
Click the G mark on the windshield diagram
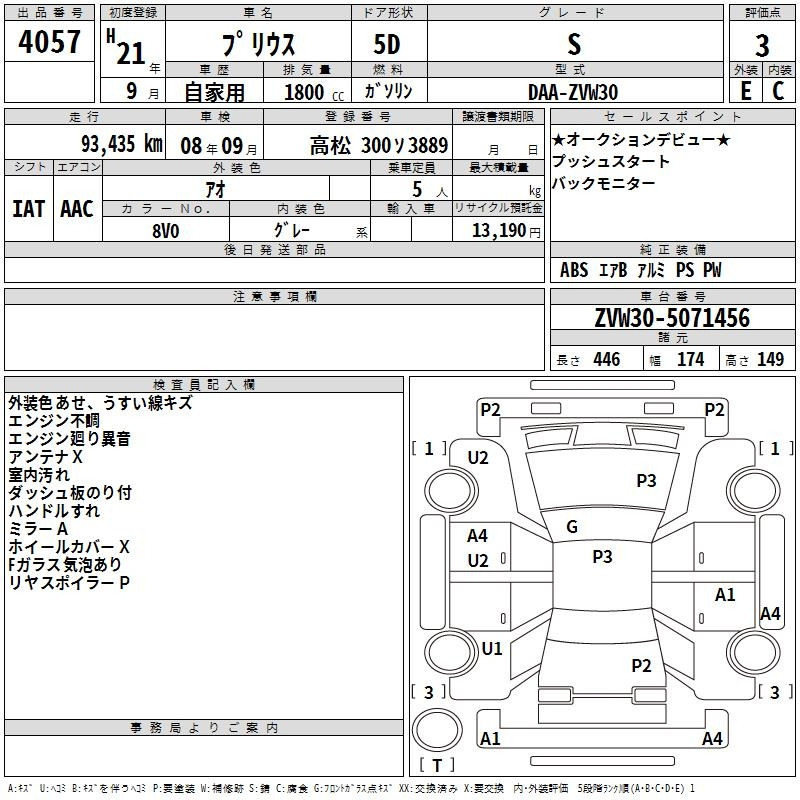[572, 527]
